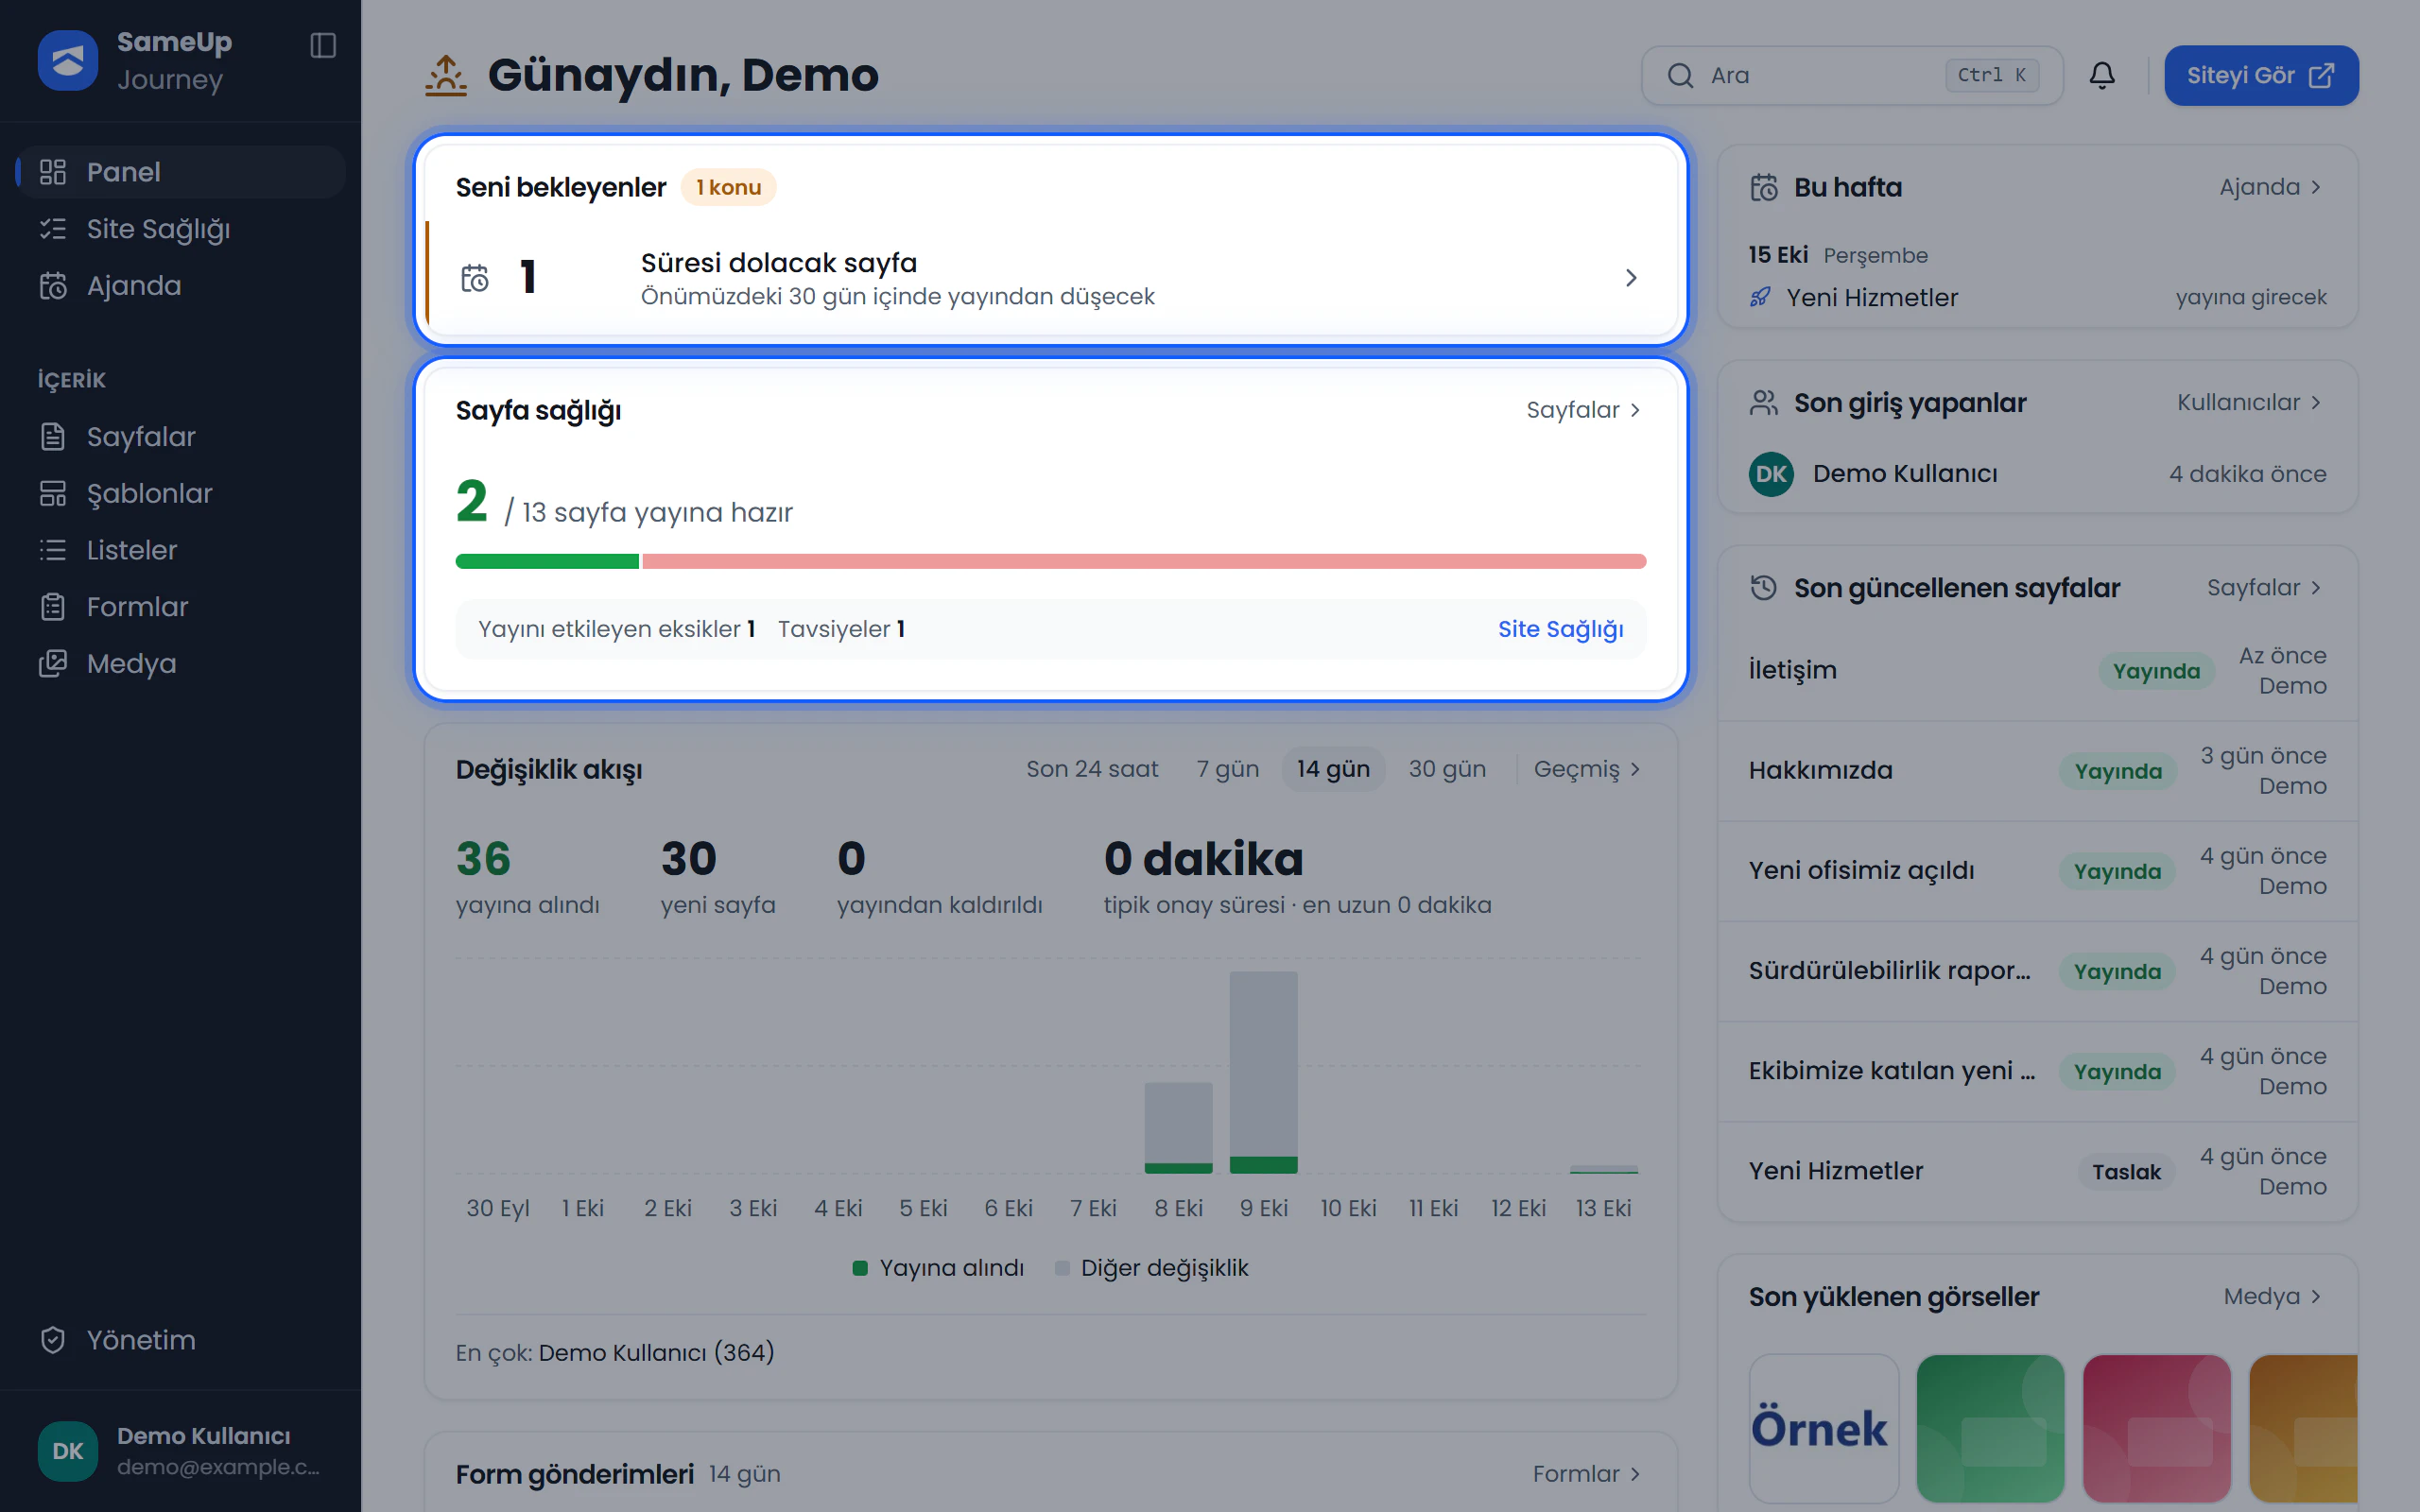The image size is (2420, 1512).
Task: Open Formlar link in Form gönderimleri
Action: (x=1587, y=1474)
